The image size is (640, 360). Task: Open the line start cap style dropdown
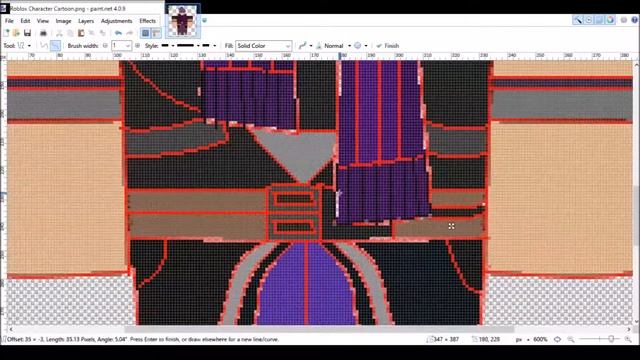click(168, 46)
